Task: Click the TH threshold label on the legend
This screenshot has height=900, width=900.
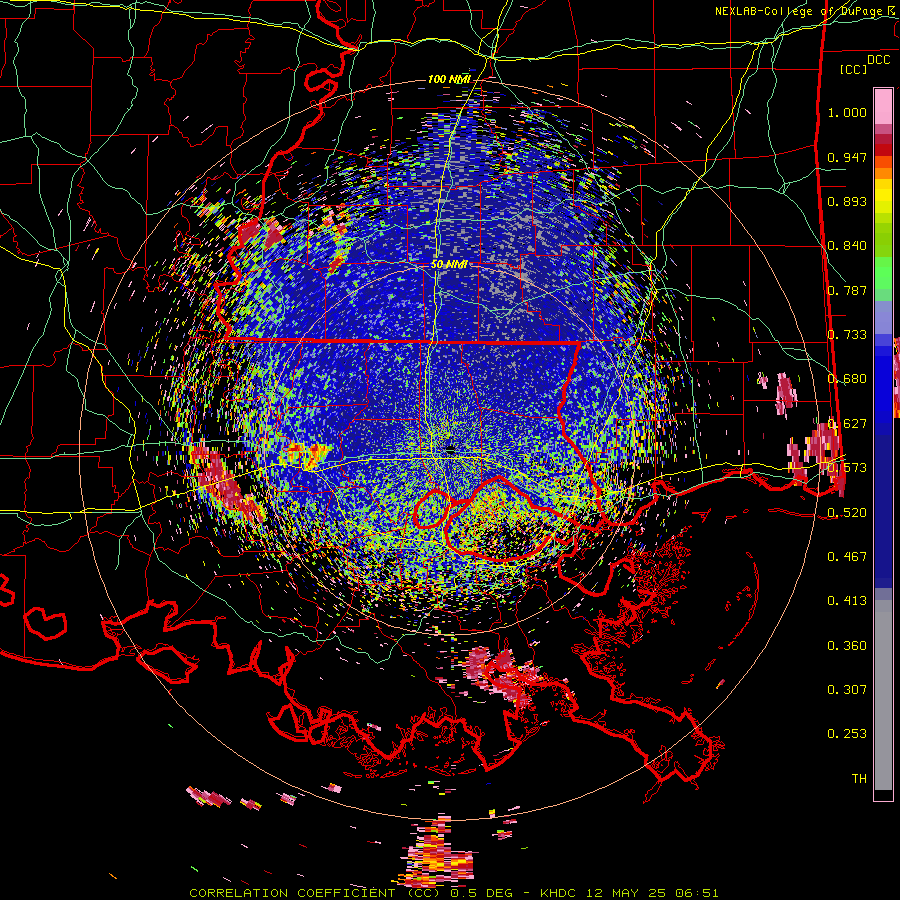Action: 859,778
